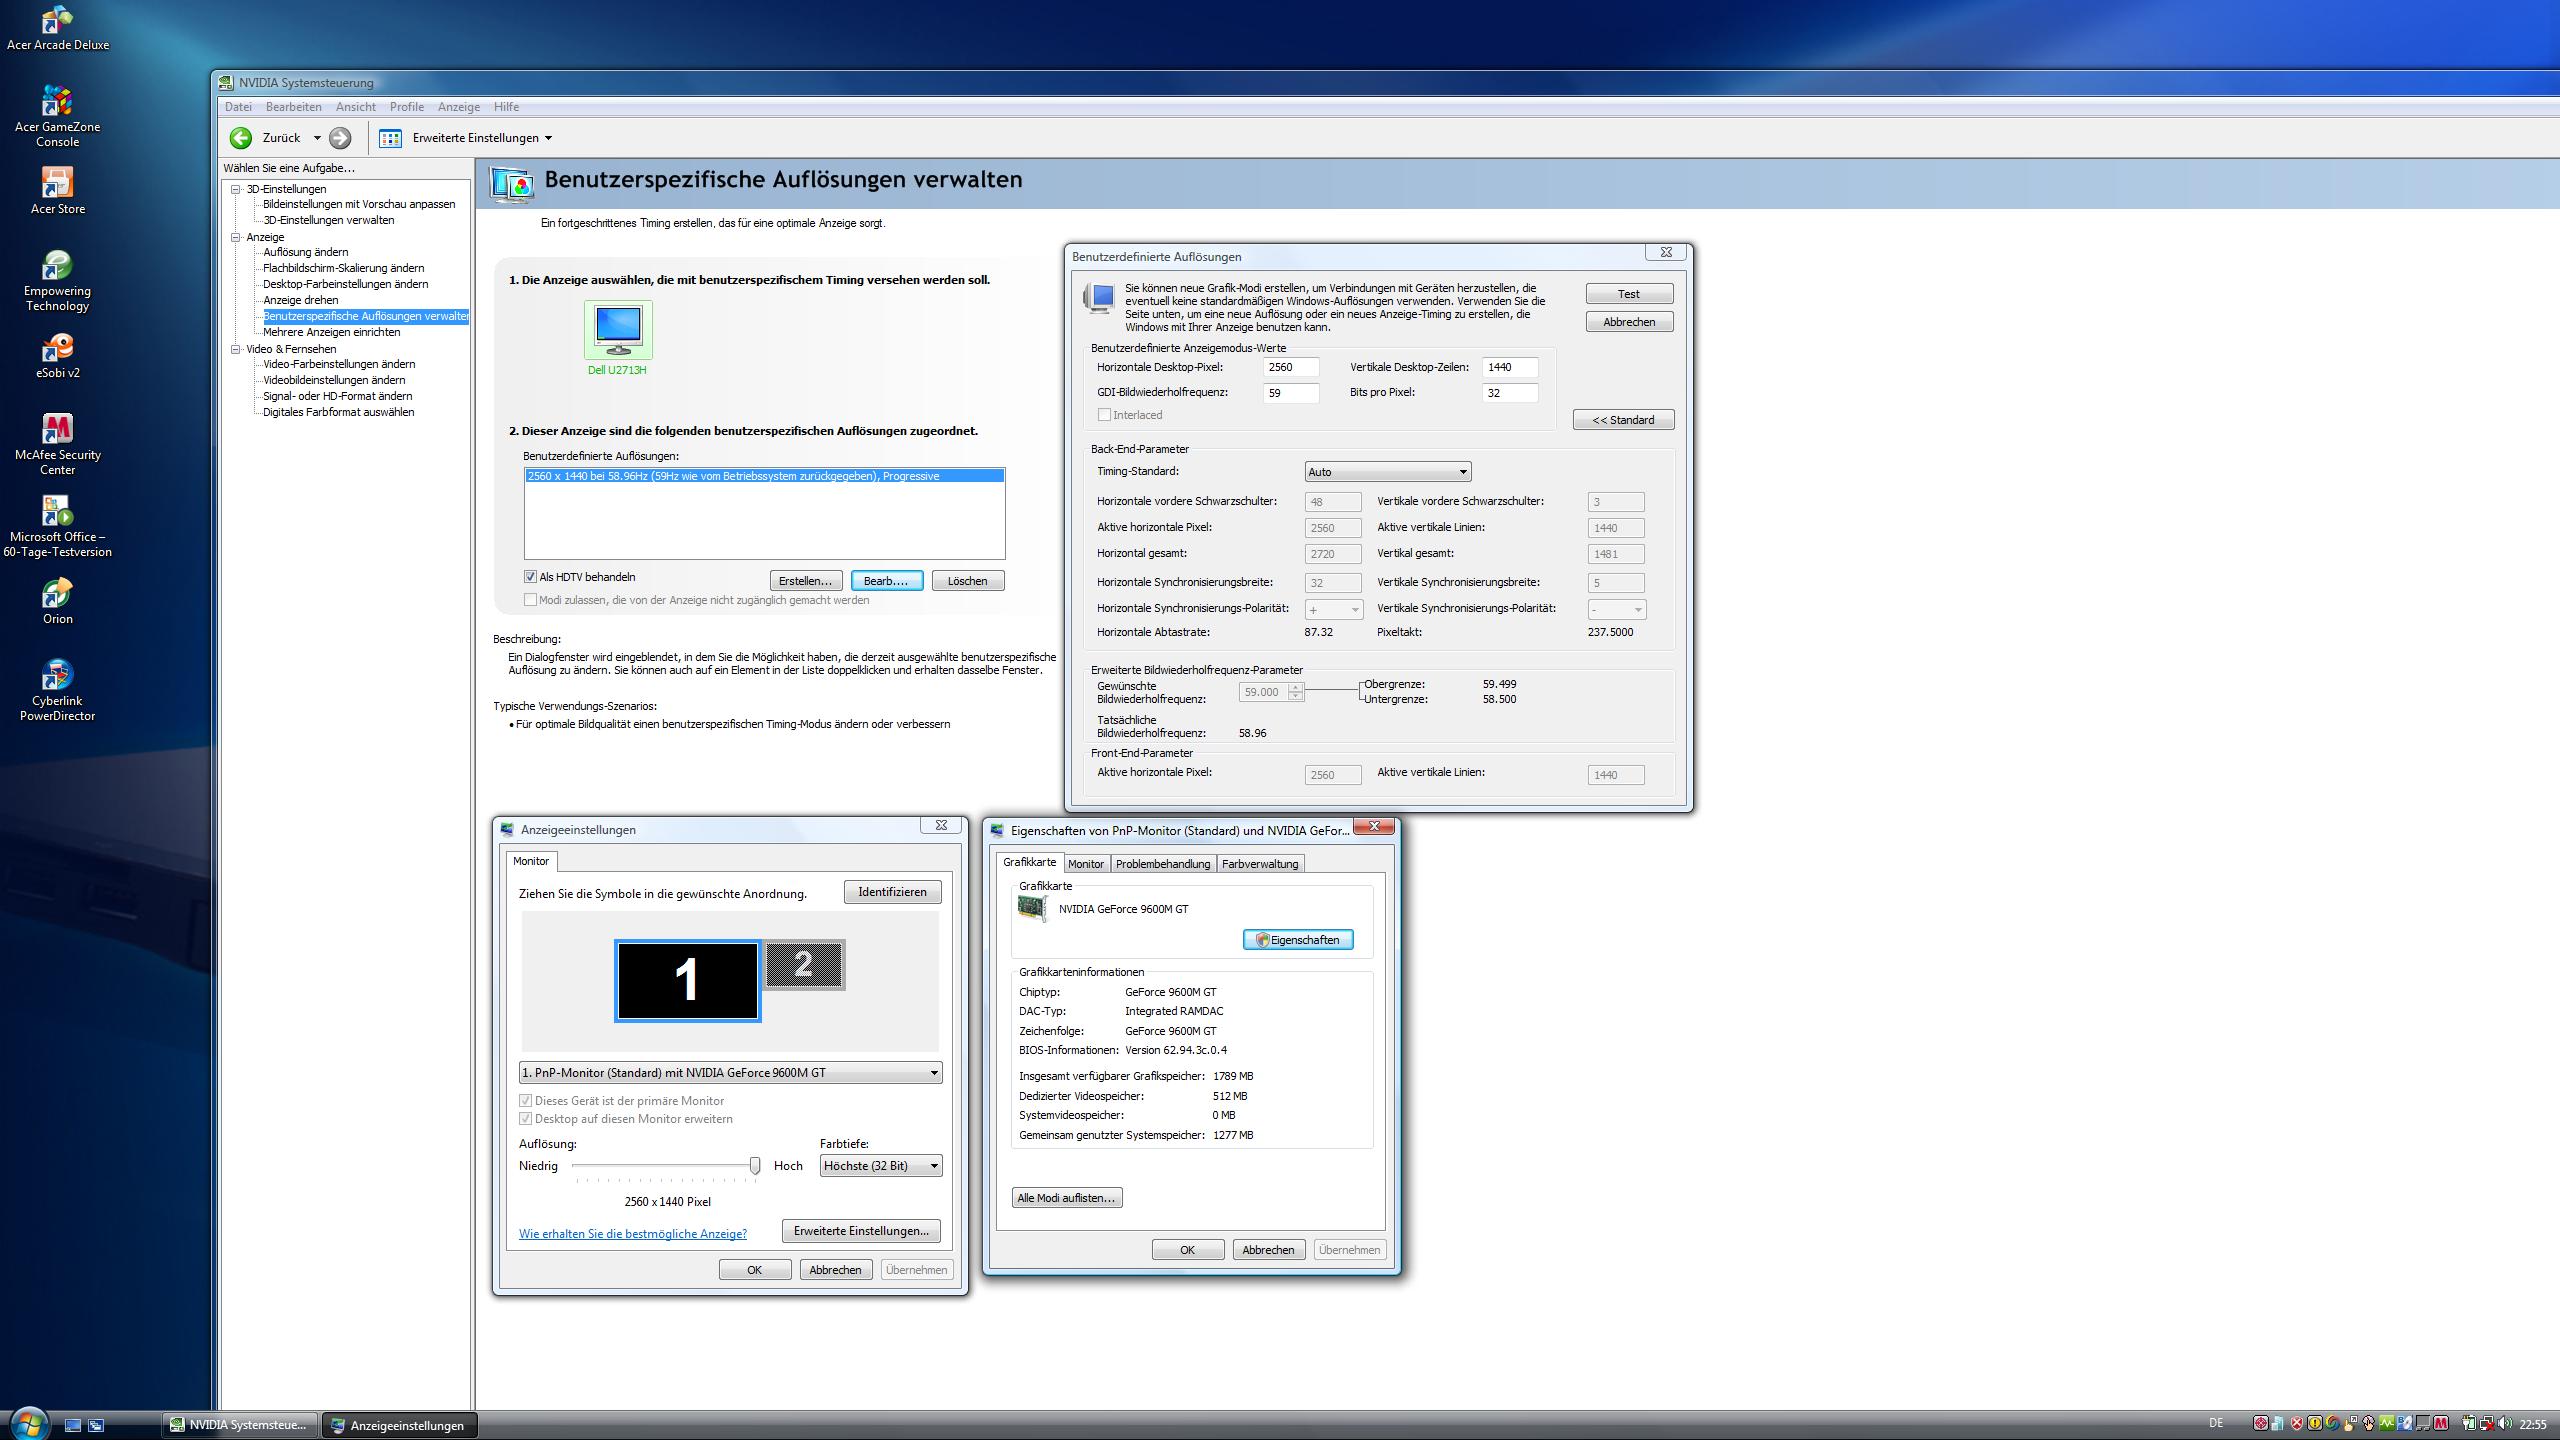The image size is (2560, 1440).
Task: Click the Windows Start orb
Action: point(28,1423)
